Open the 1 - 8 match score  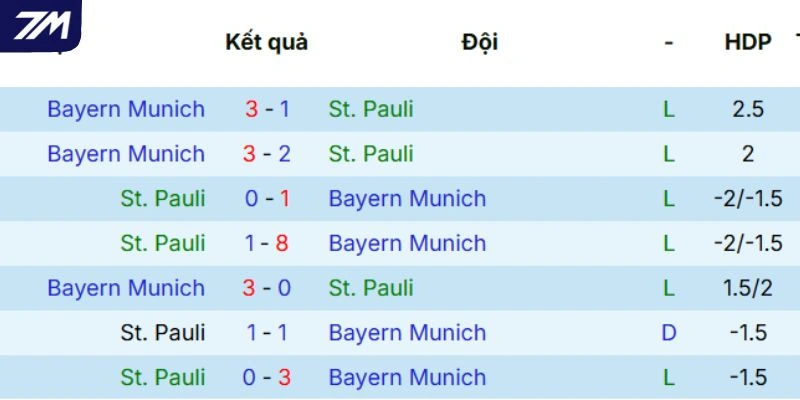point(267,243)
